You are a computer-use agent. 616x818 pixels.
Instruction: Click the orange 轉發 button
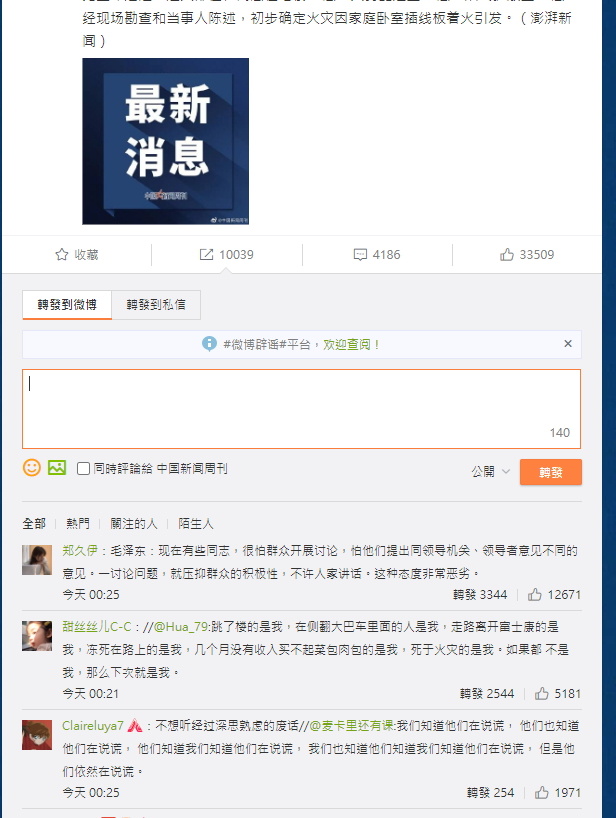tap(551, 472)
